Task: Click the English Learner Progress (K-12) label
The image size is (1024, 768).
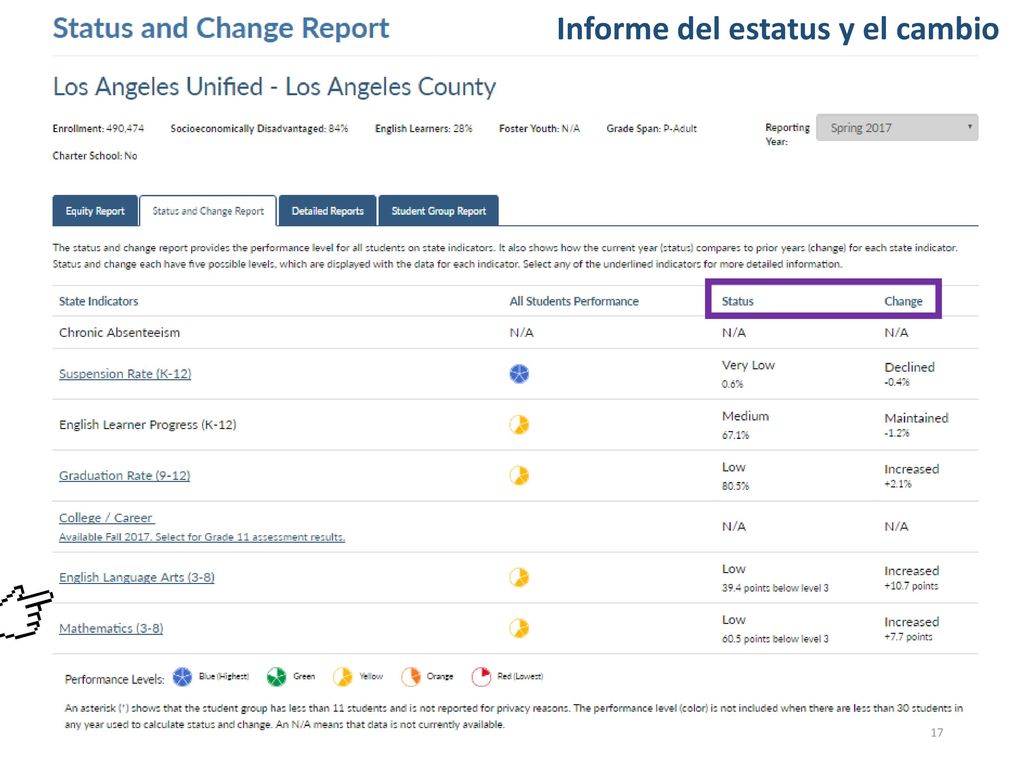Action: pyautogui.click(x=148, y=425)
